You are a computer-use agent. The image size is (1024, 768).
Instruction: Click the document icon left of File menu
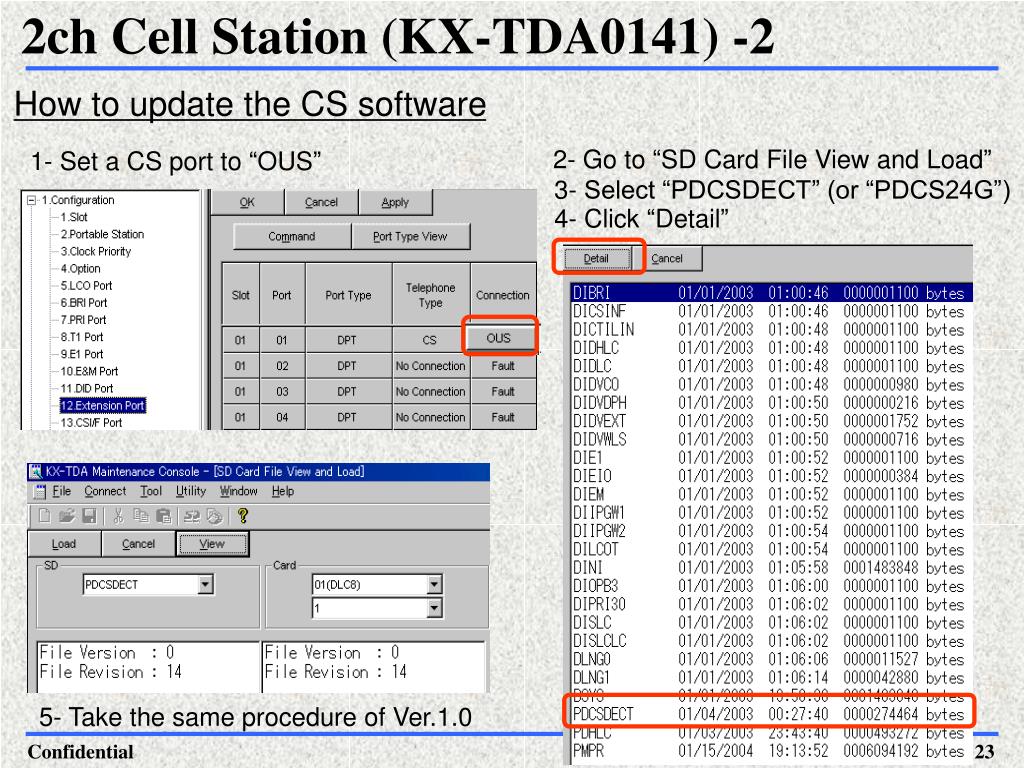click(x=40, y=491)
